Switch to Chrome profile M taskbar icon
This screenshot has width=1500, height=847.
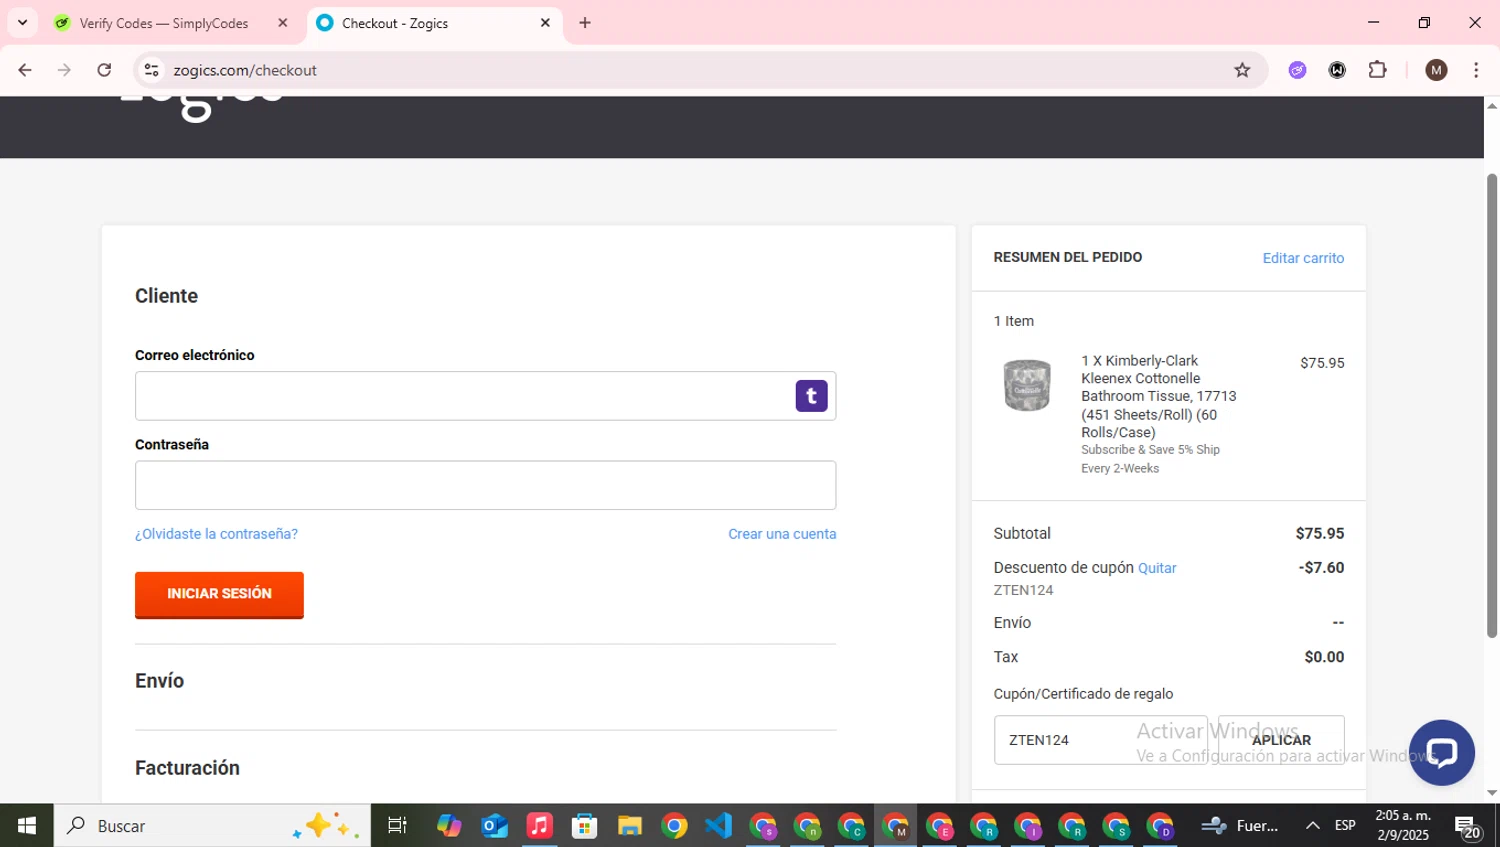(895, 826)
